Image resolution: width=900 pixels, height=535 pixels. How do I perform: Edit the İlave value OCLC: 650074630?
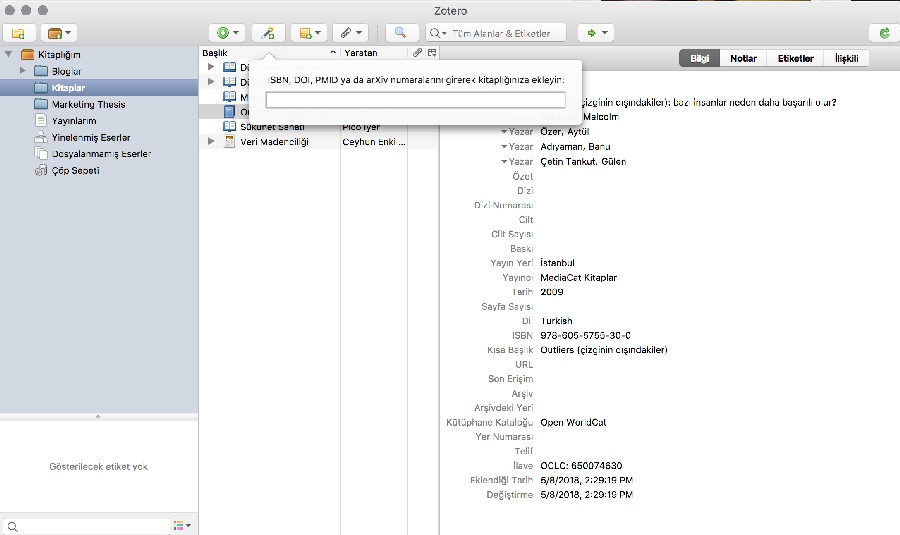(x=581, y=466)
